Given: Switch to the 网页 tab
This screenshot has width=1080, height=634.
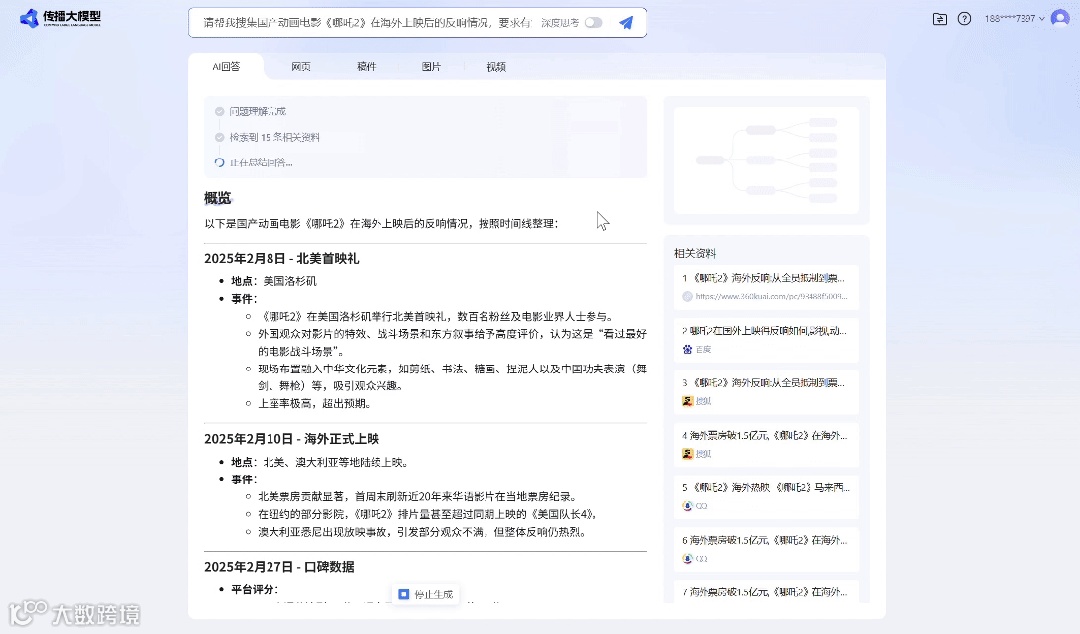Looking at the screenshot, I should tap(300, 67).
